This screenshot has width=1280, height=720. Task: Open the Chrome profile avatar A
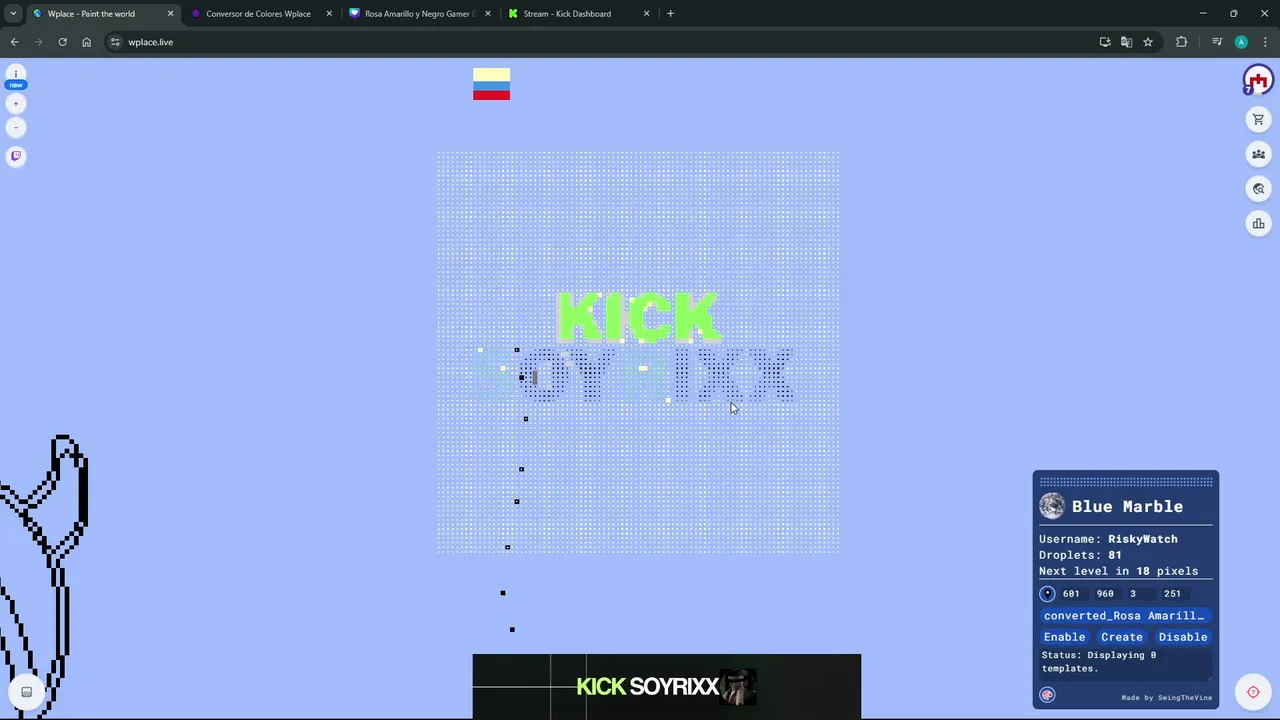coord(1241,42)
